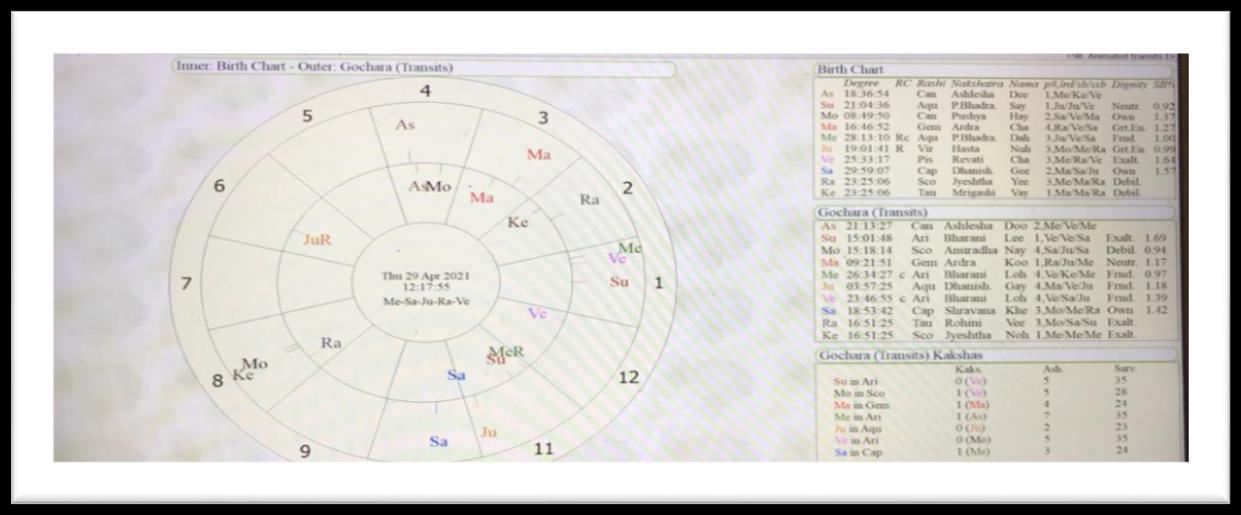The height and width of the screenshot is (515, 1241).
Task: Click the 'Pushya' nakshatra cell
Action: (x=968, y=115)
